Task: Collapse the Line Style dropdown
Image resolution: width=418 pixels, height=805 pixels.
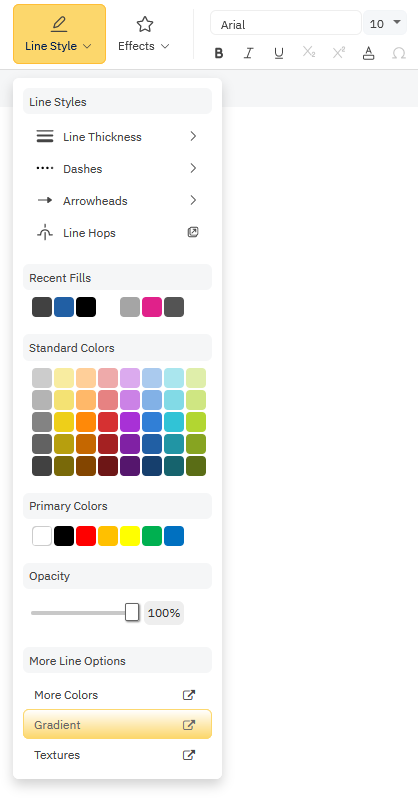Action: [x=60, y=34]
